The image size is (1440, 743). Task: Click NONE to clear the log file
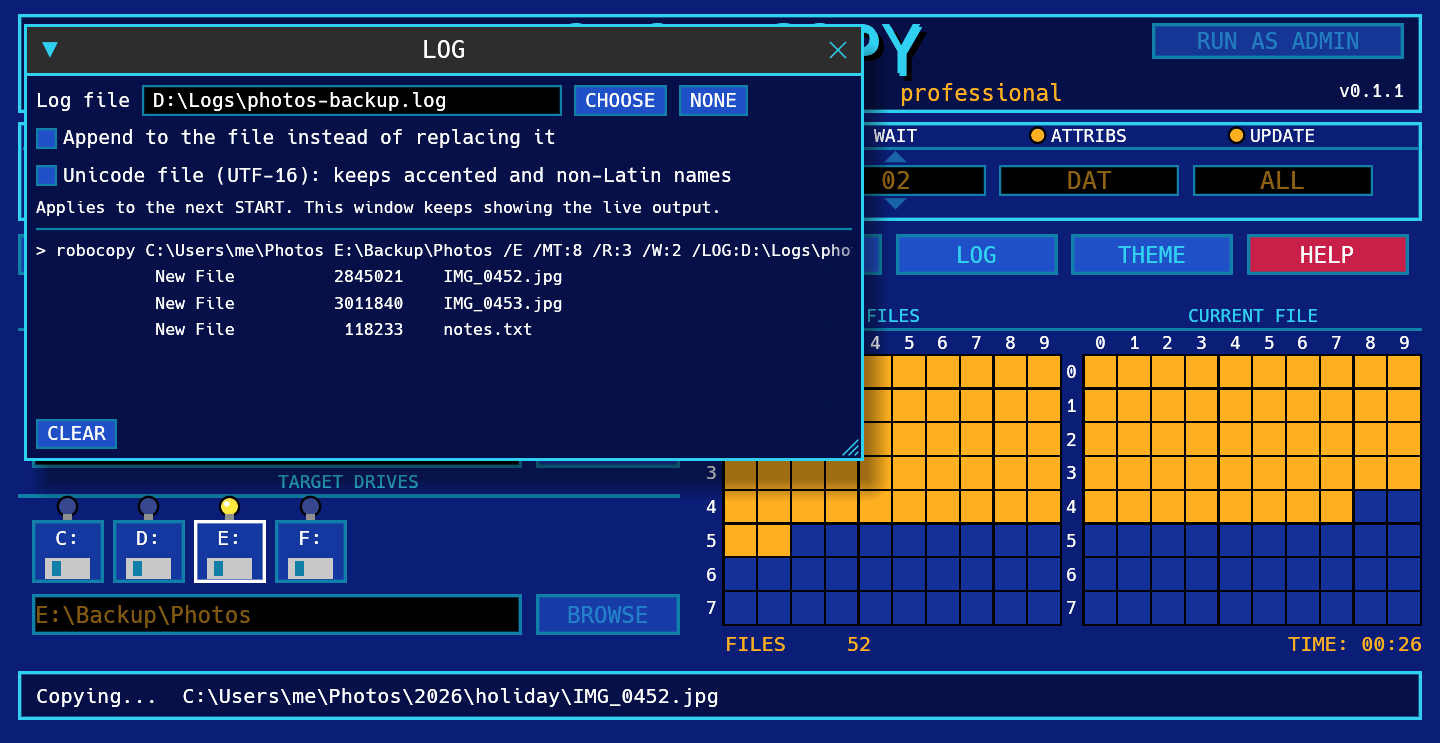click(713, 100)
